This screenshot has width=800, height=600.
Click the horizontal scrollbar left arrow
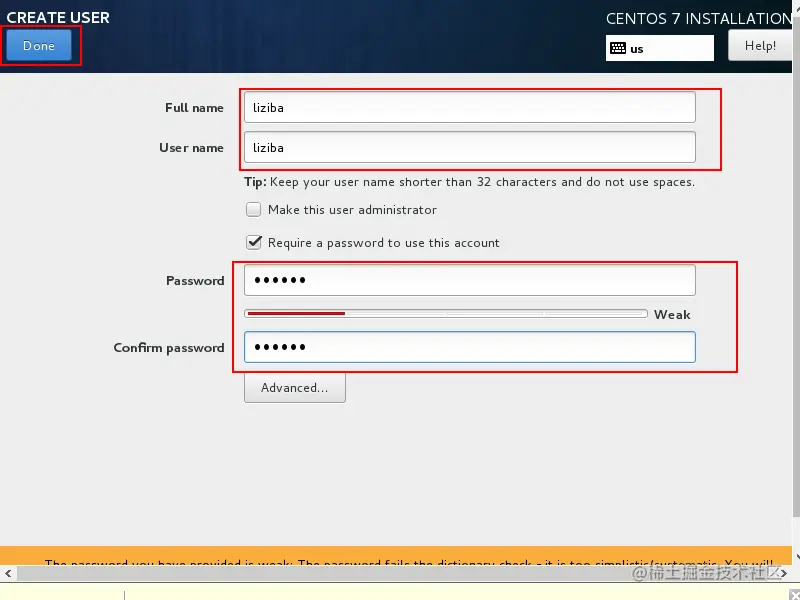point(8,573)
